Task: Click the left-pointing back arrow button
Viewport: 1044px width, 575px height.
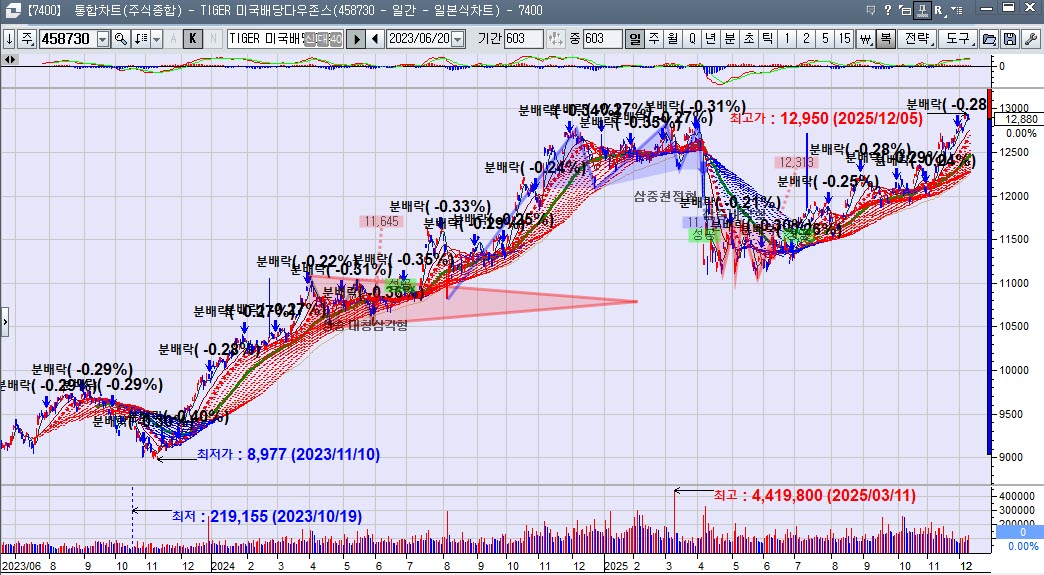Action: click(375, 39)
